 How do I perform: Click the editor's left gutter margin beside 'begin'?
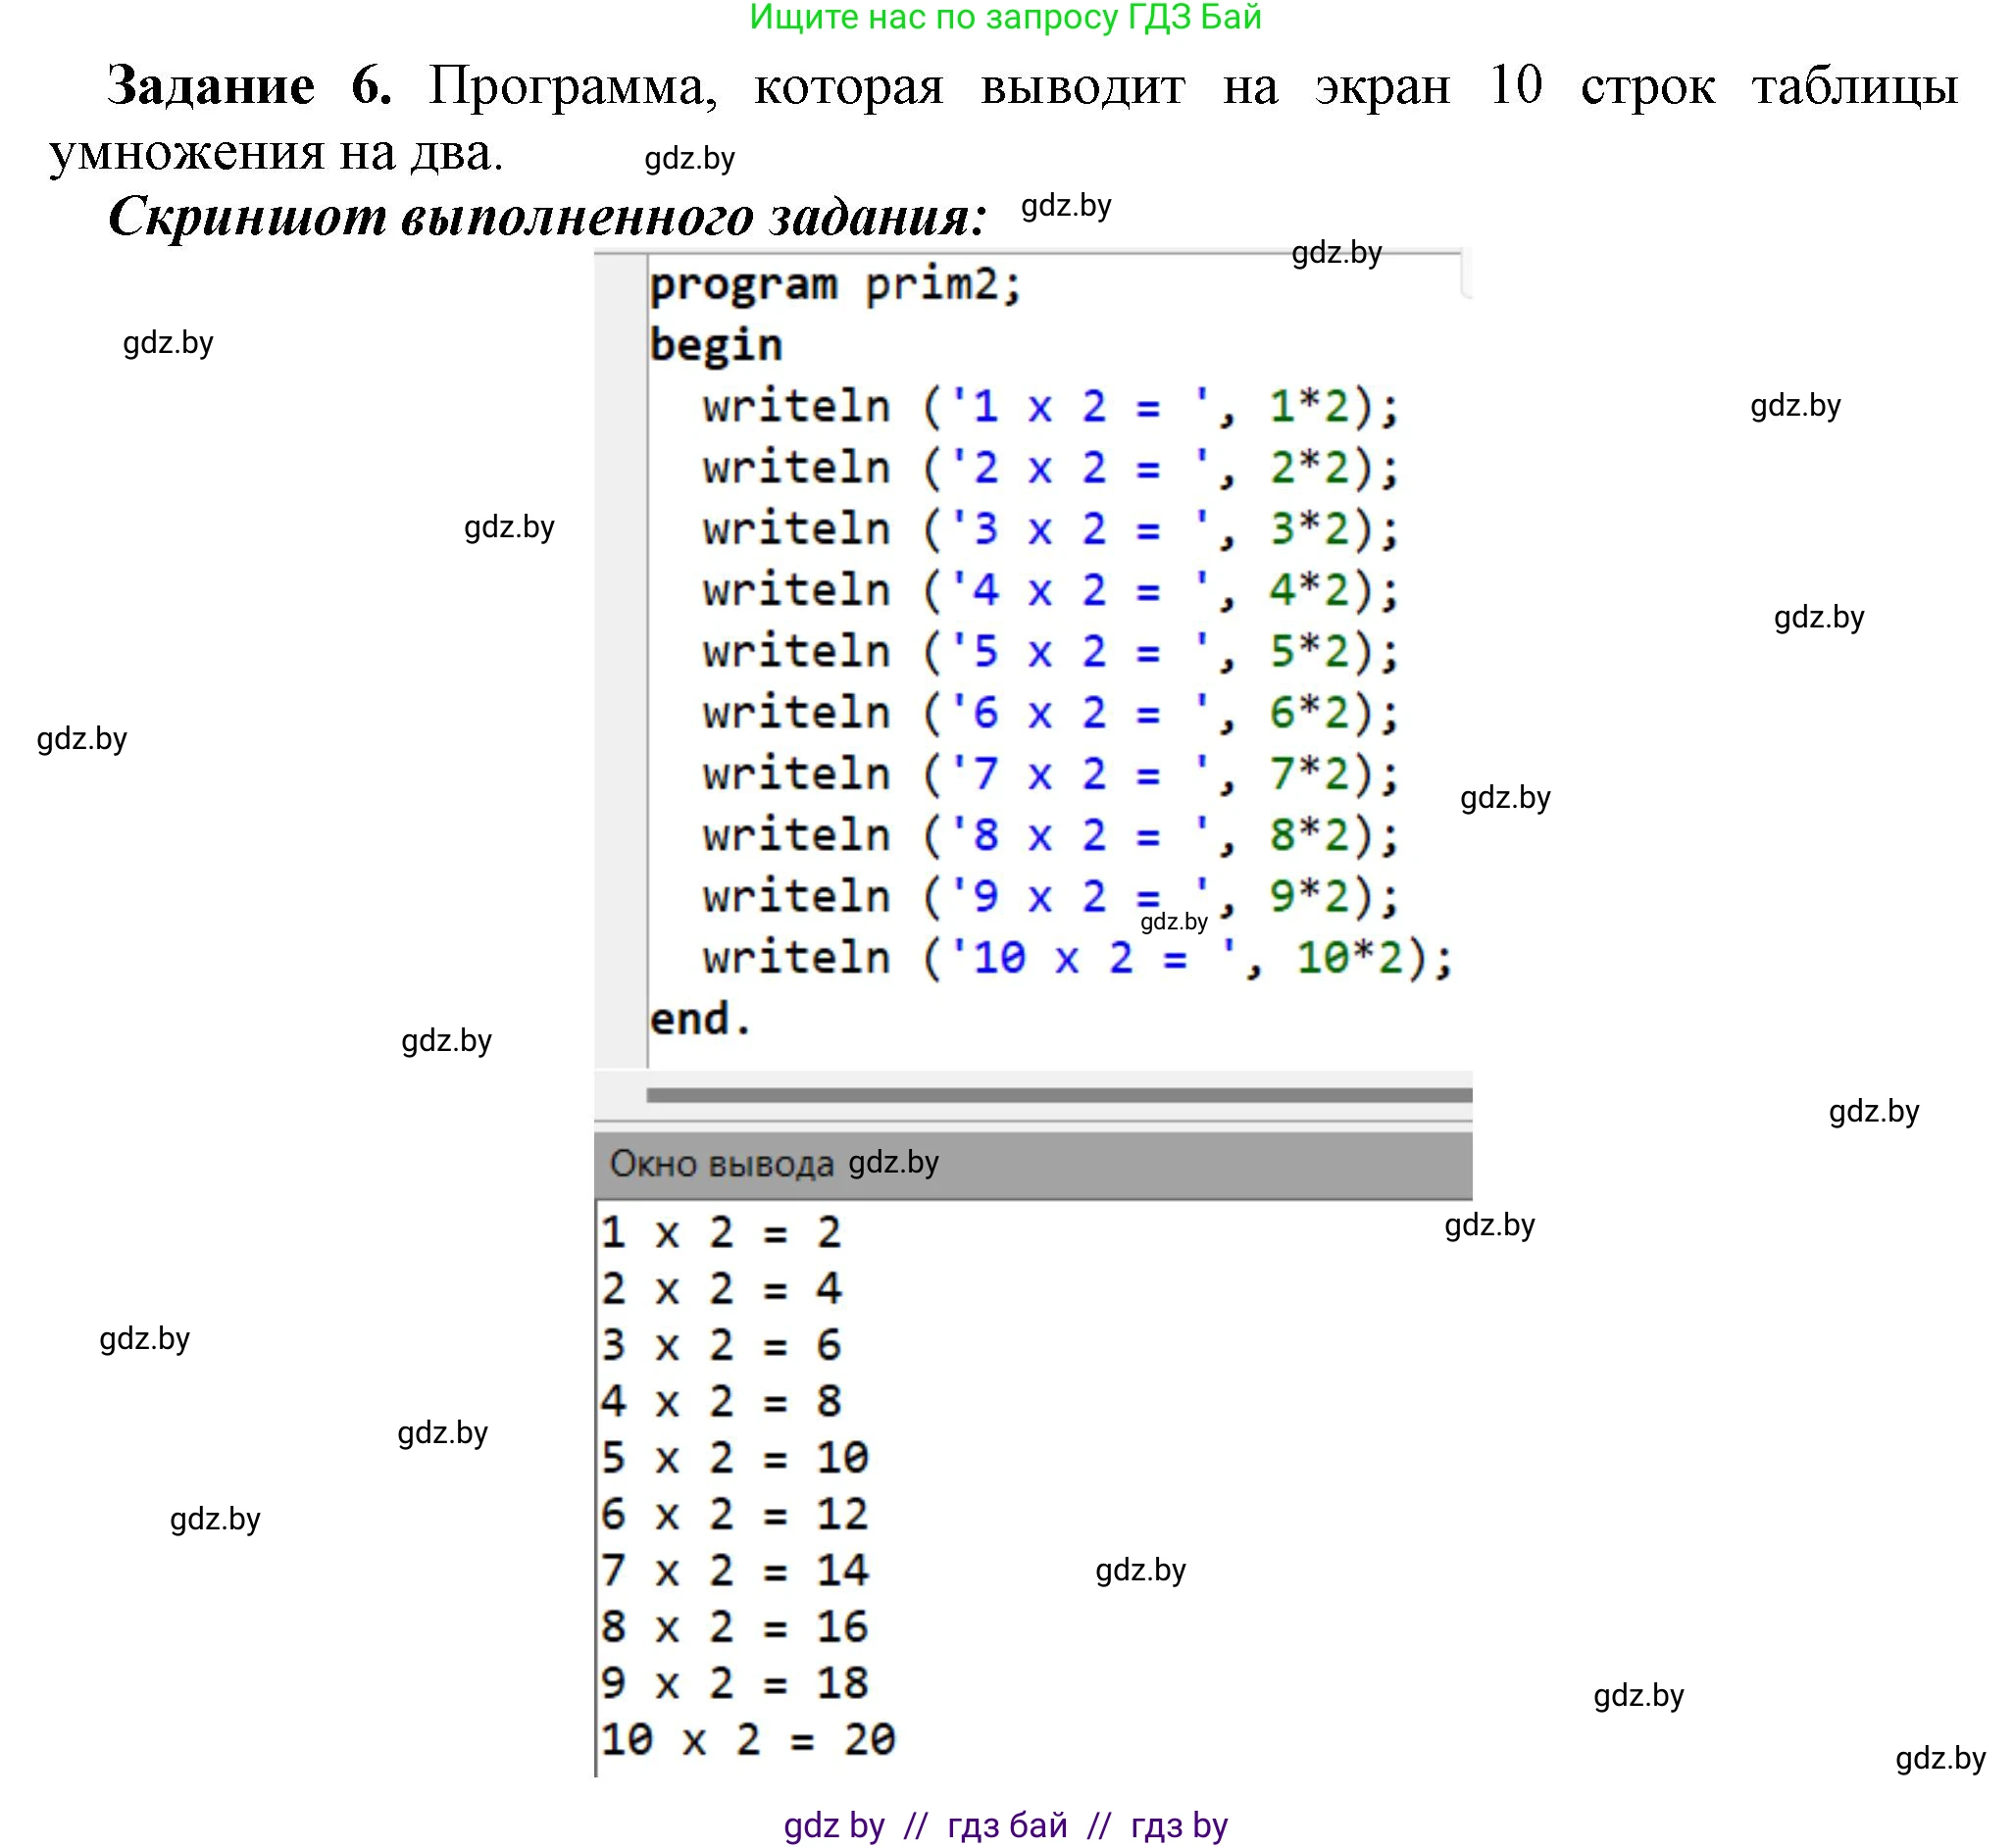tap(620, 345)
